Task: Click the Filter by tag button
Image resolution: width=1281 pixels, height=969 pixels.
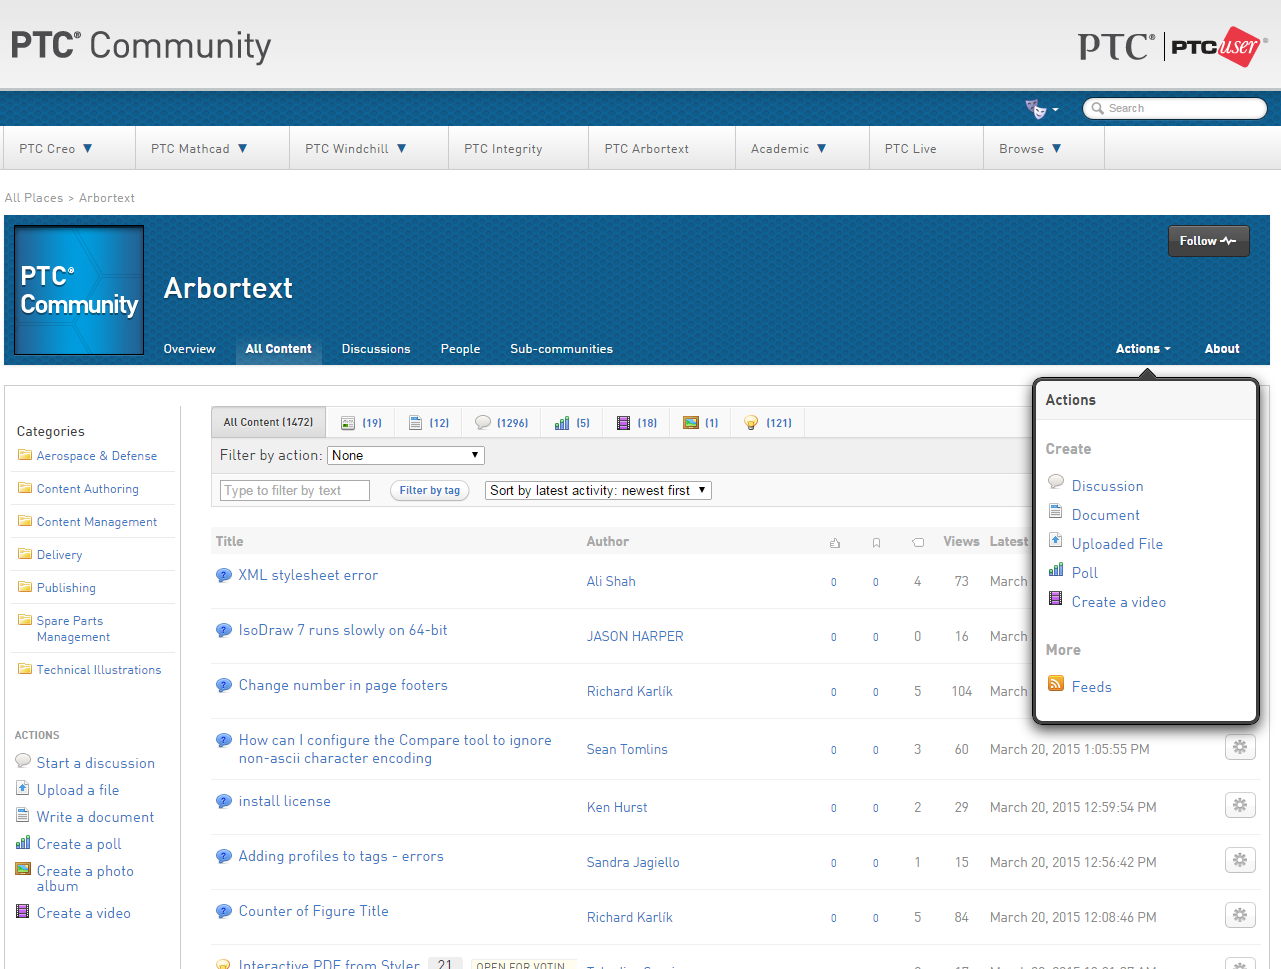Action: [x=430, y=490]
